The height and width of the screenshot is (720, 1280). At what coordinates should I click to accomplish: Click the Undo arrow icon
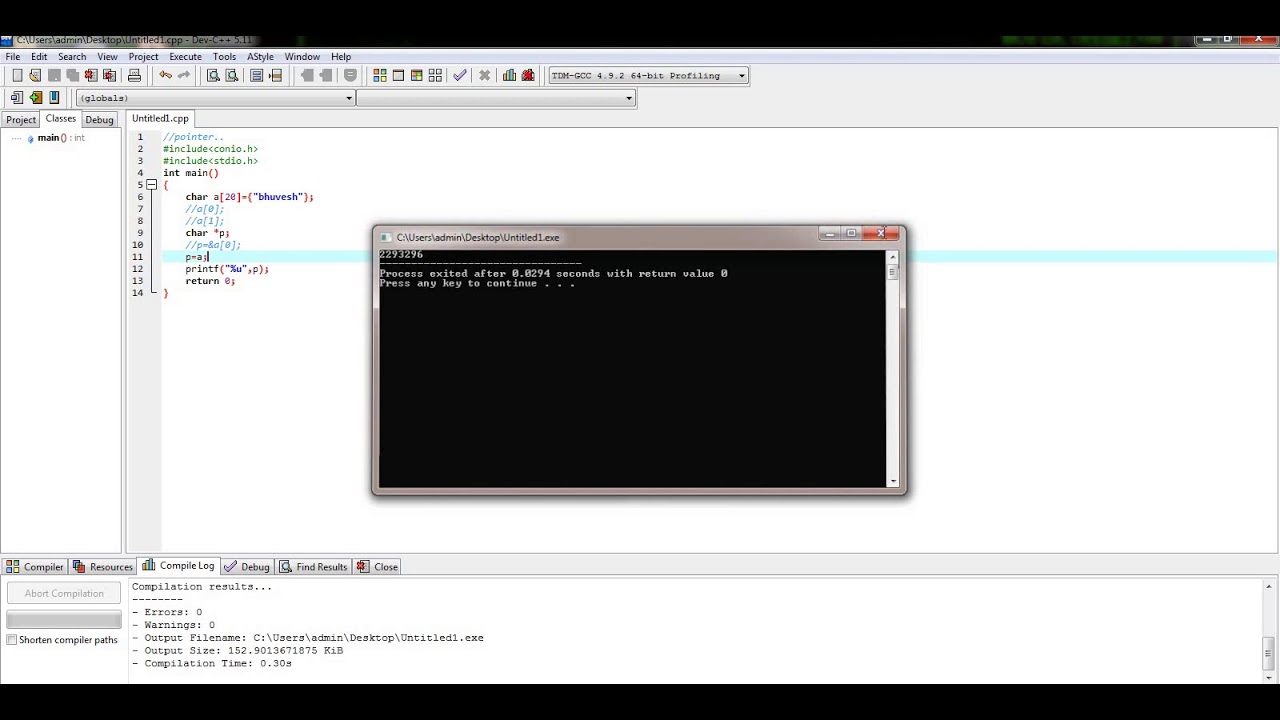click(165, 75)
